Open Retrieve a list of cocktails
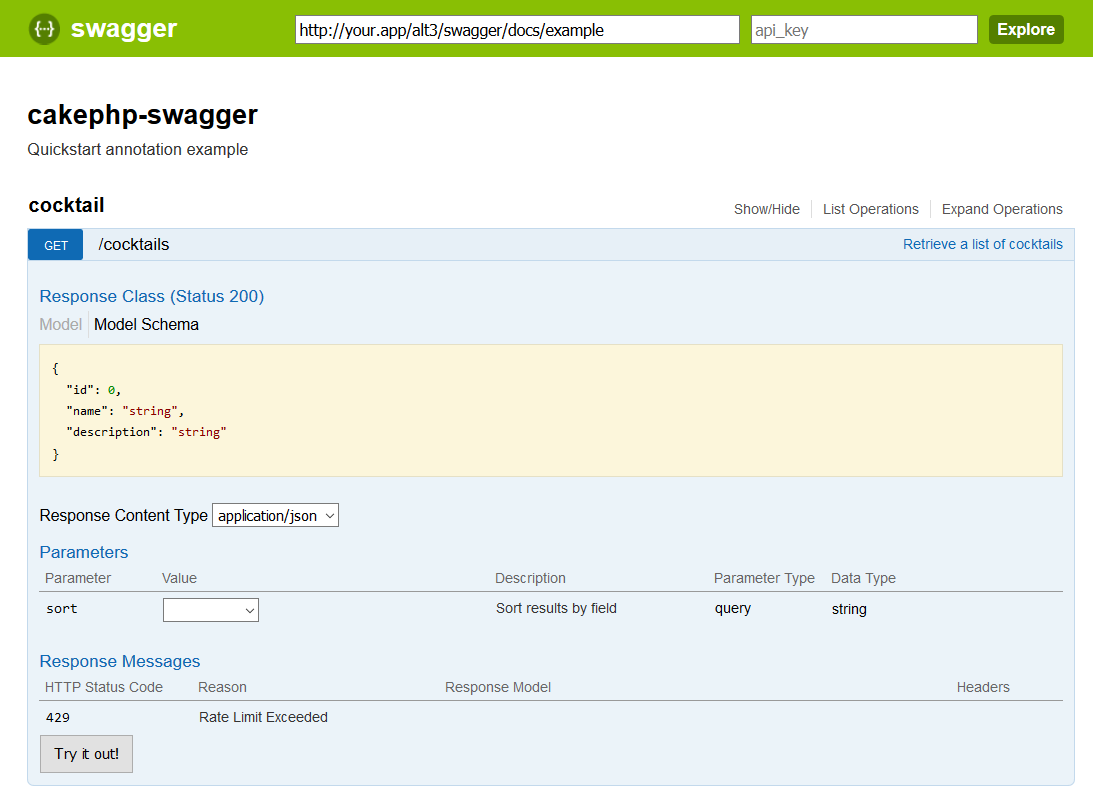Screen dimensions: 1093x809 (x=982, y=244)
